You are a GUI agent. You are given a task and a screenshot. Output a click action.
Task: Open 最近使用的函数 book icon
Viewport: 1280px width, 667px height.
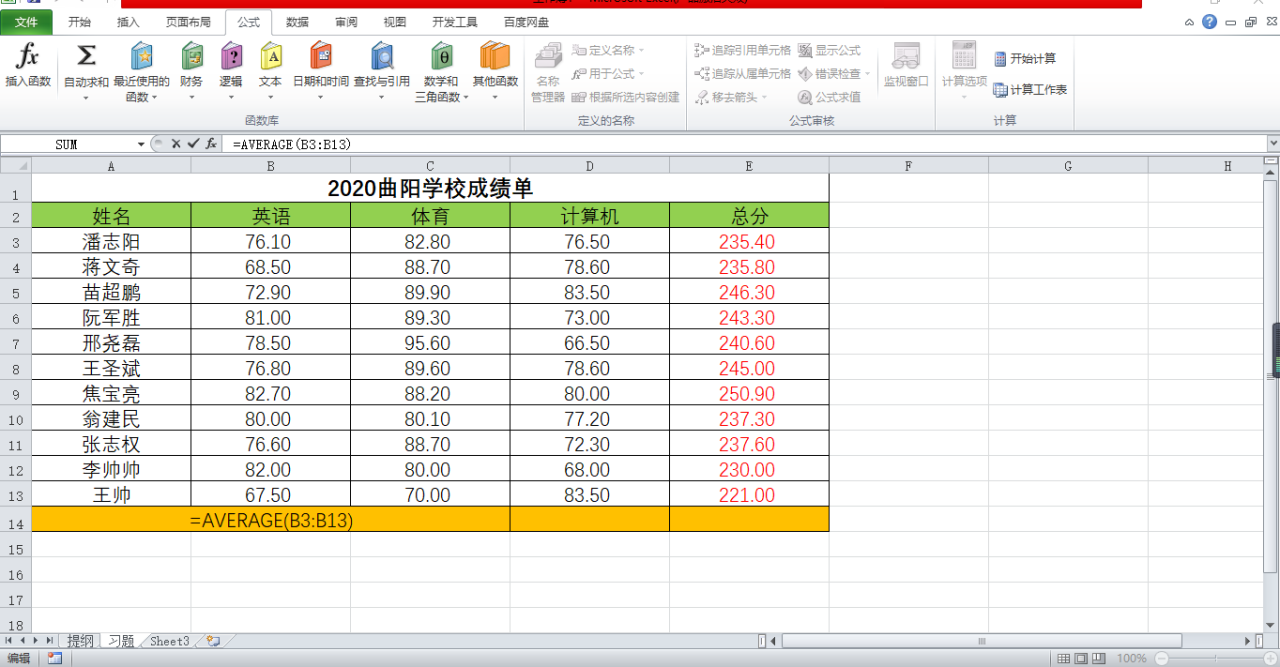click(x=141, y=56)
